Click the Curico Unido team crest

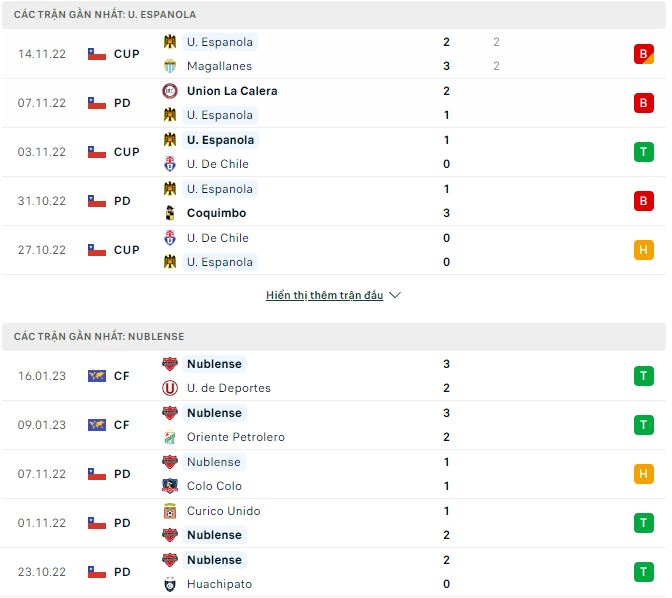pyautogui.click(x=170, y=511)
